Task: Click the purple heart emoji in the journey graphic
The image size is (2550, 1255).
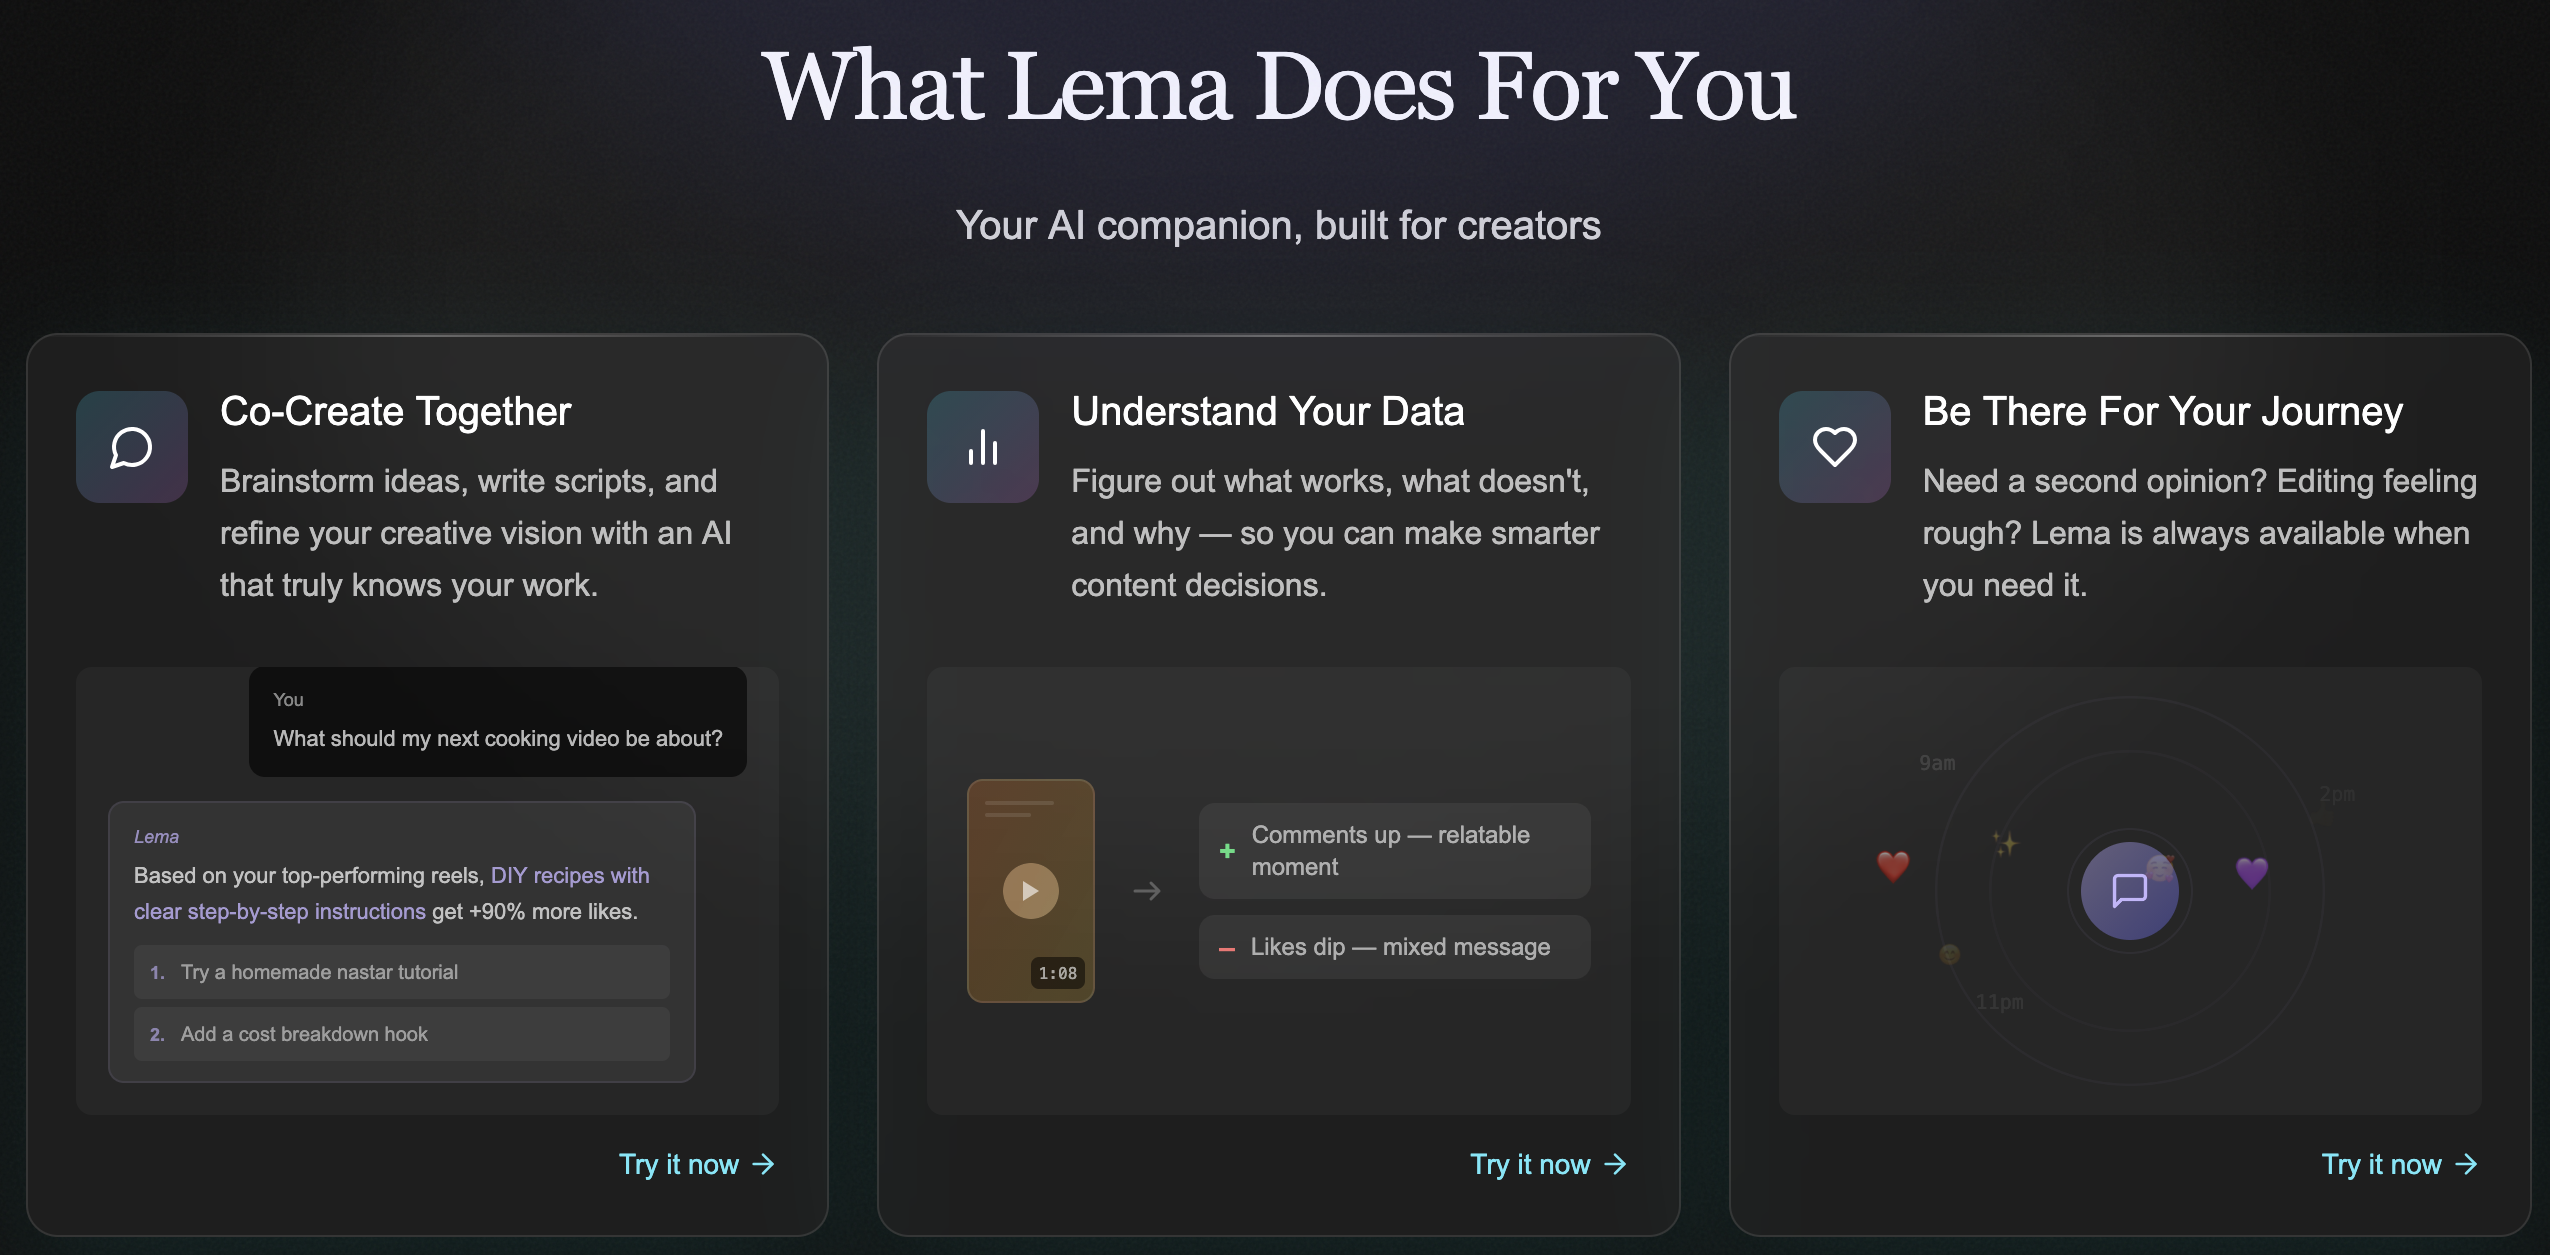Action: pos(2252,871)
